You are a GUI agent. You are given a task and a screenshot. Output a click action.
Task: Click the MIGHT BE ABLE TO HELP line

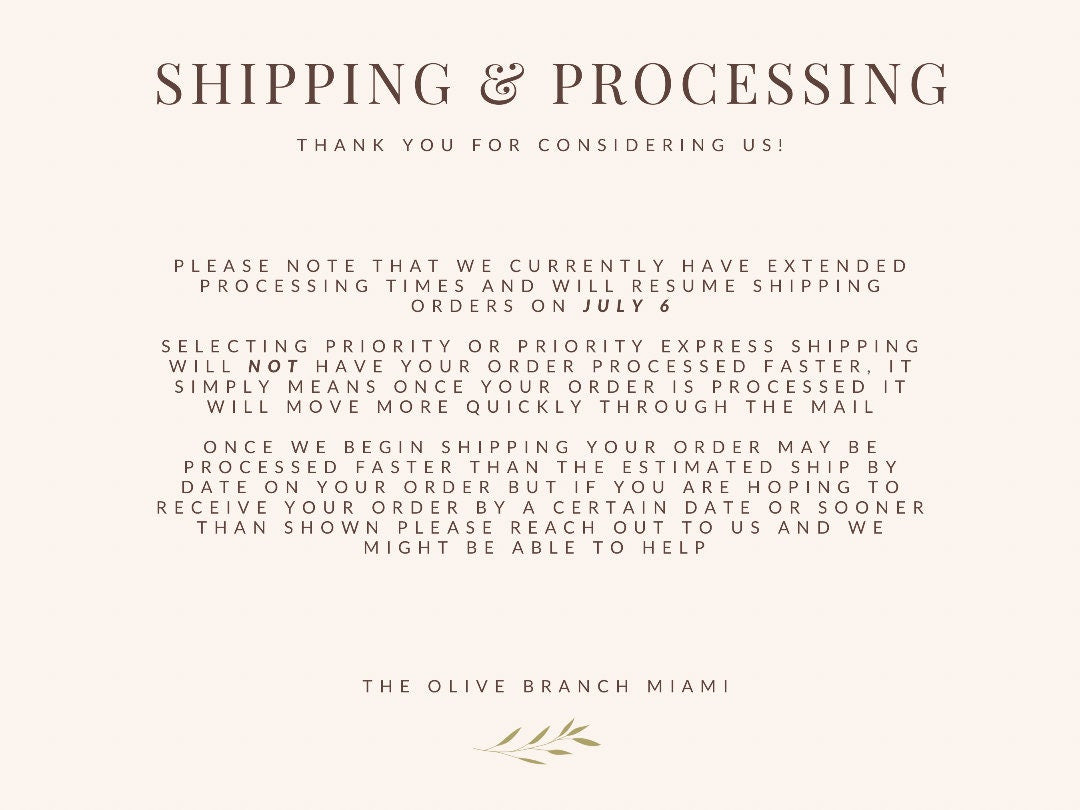click(536, 547)
